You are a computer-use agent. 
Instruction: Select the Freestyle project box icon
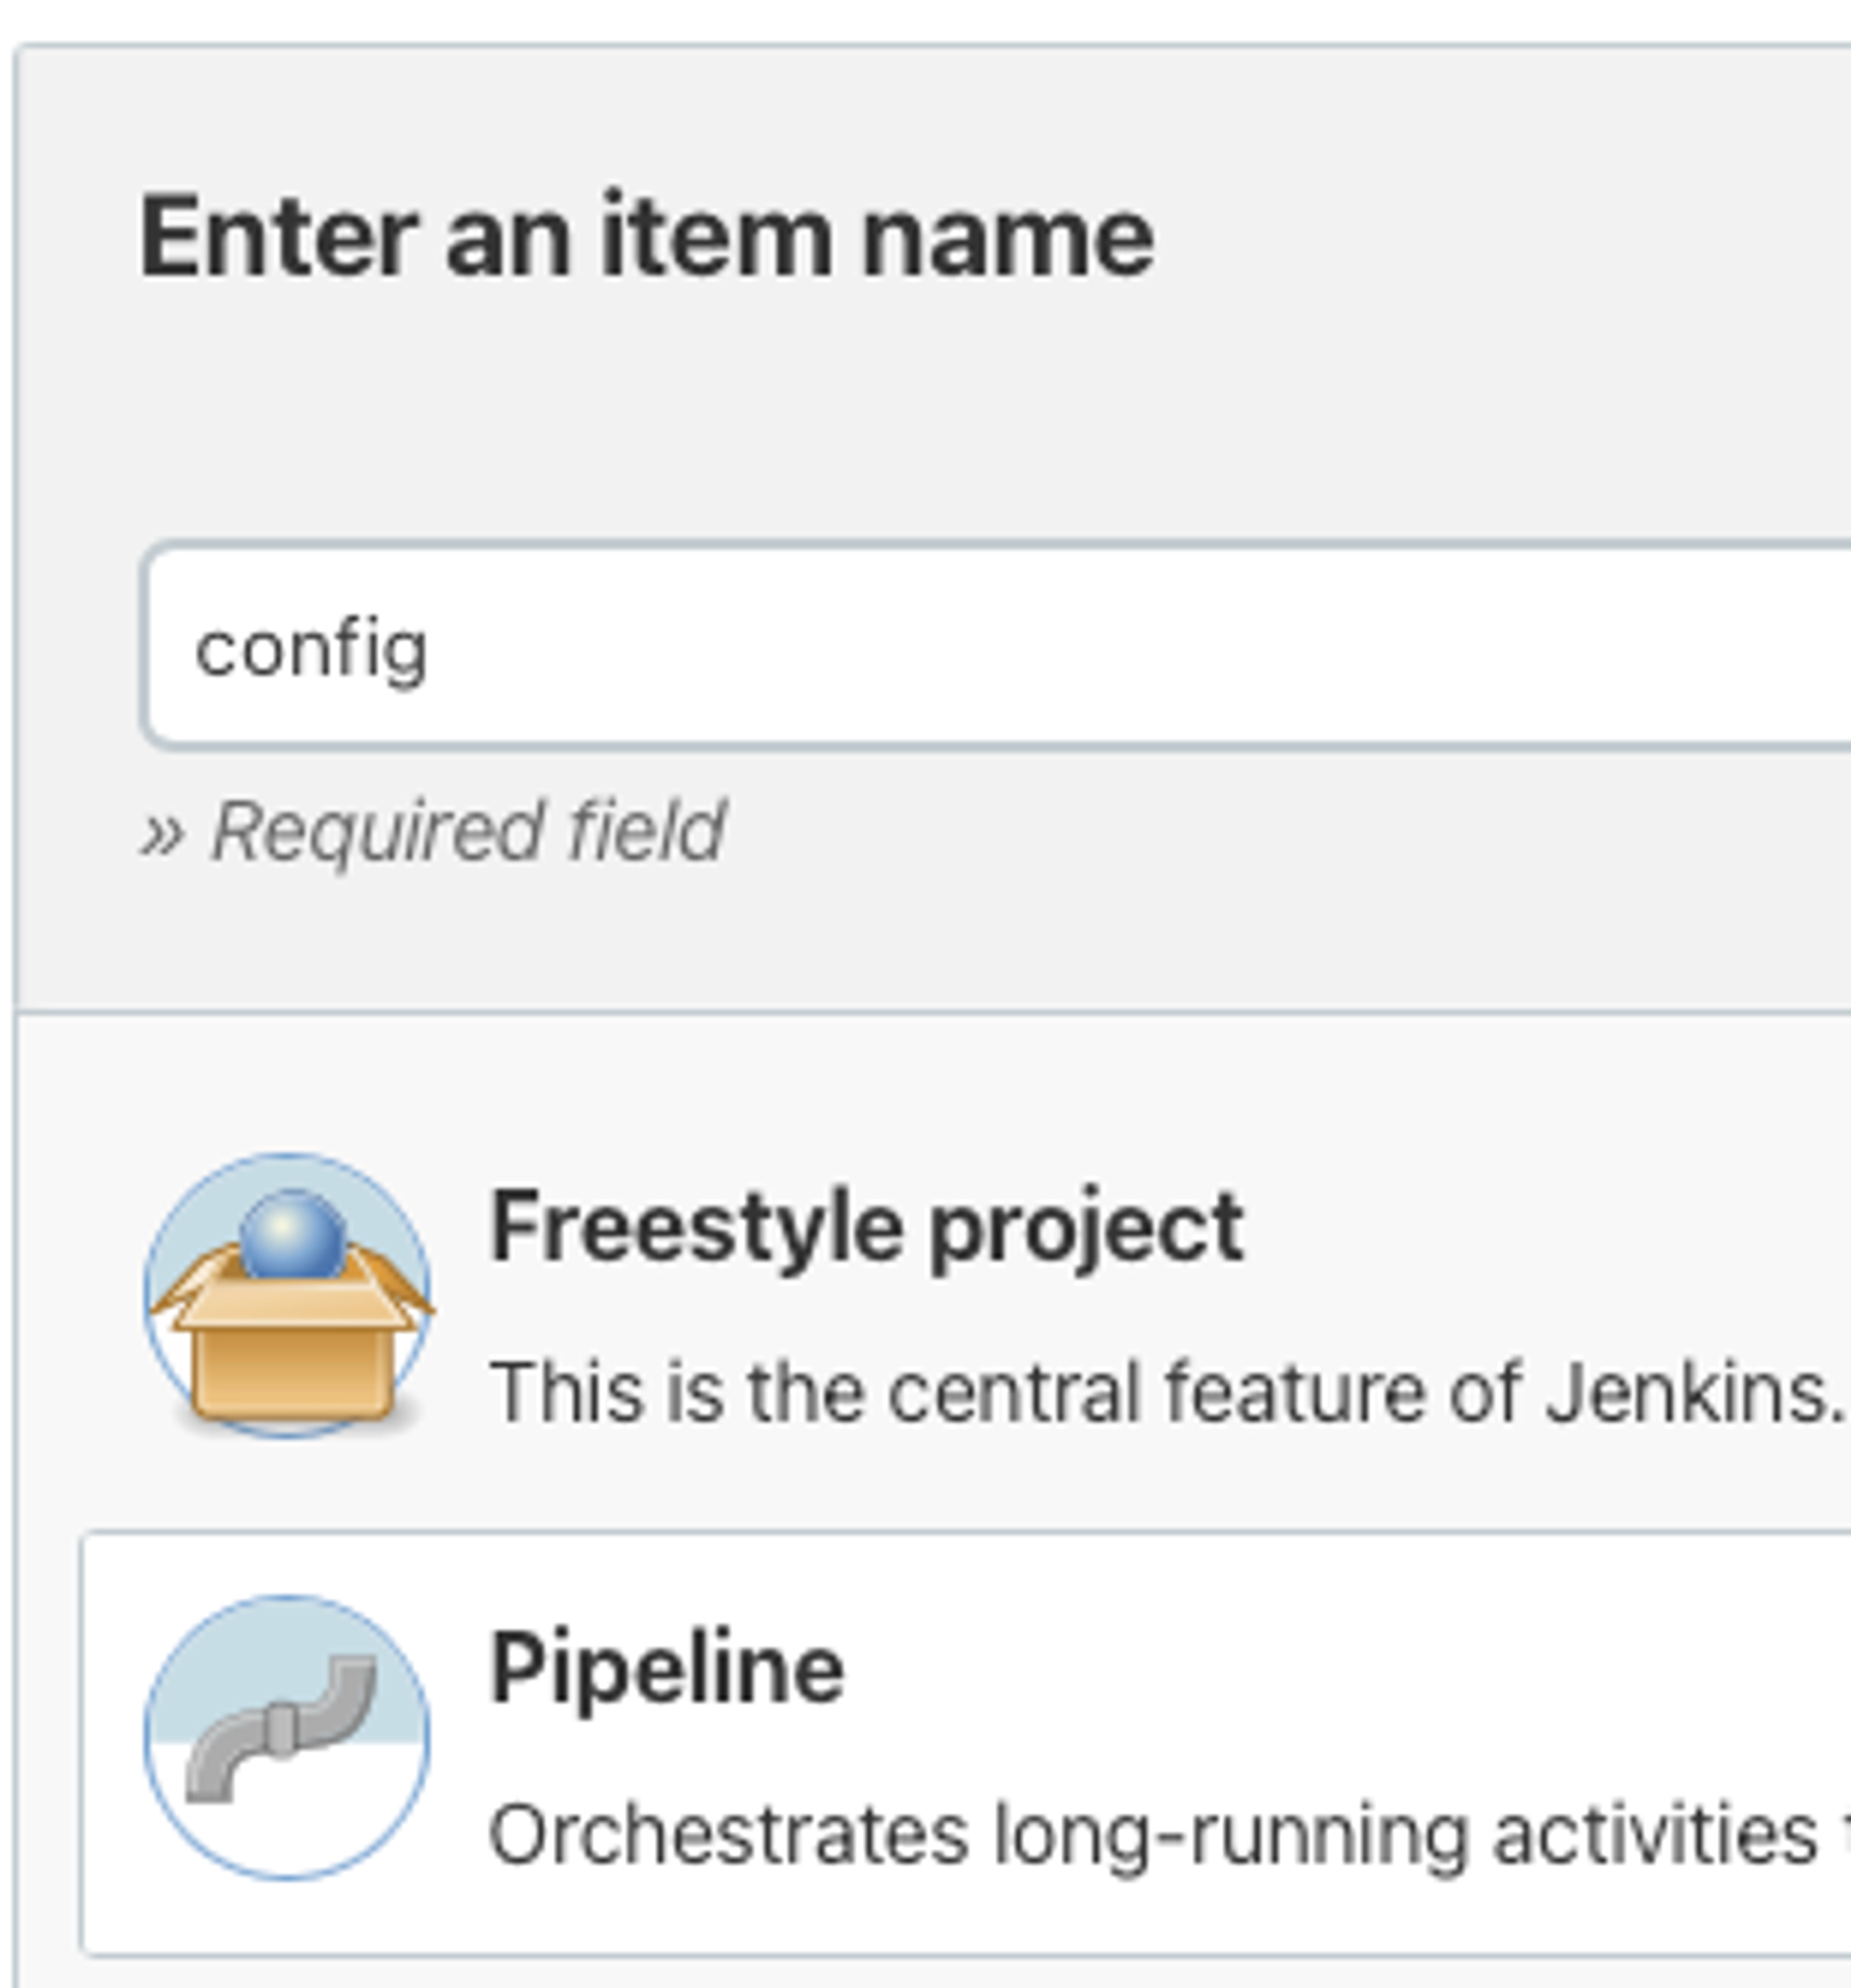288,1294
